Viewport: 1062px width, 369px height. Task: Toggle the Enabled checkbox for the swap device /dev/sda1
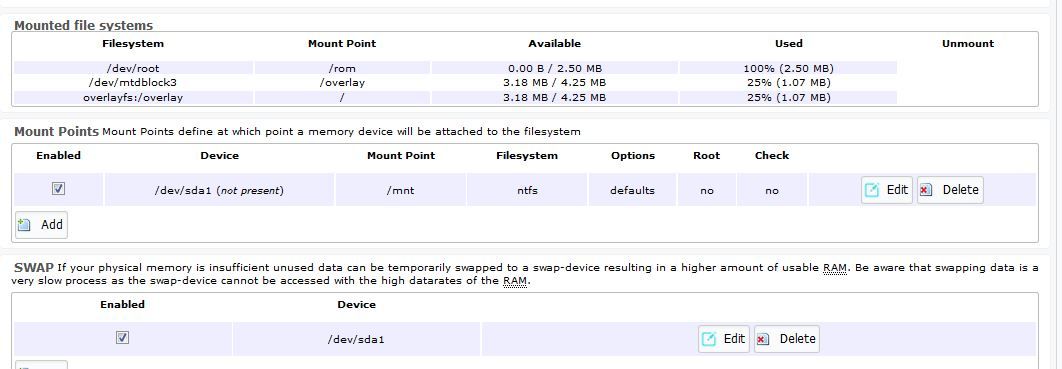click(x=122, y=337)
